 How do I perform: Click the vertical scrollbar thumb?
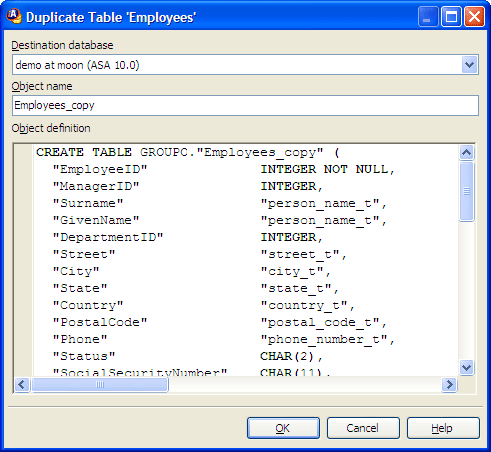pos(466,191)
